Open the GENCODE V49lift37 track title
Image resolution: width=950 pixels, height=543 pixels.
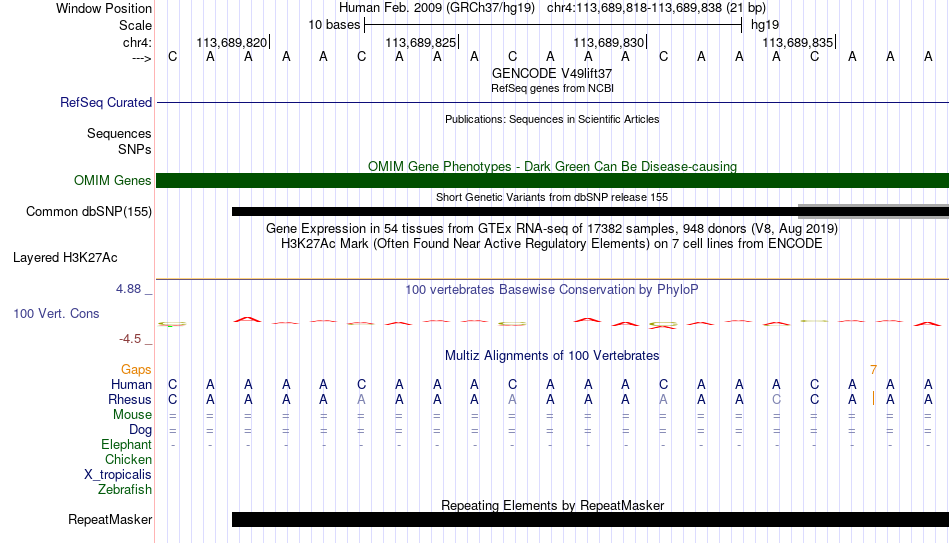tap(552, 73)
